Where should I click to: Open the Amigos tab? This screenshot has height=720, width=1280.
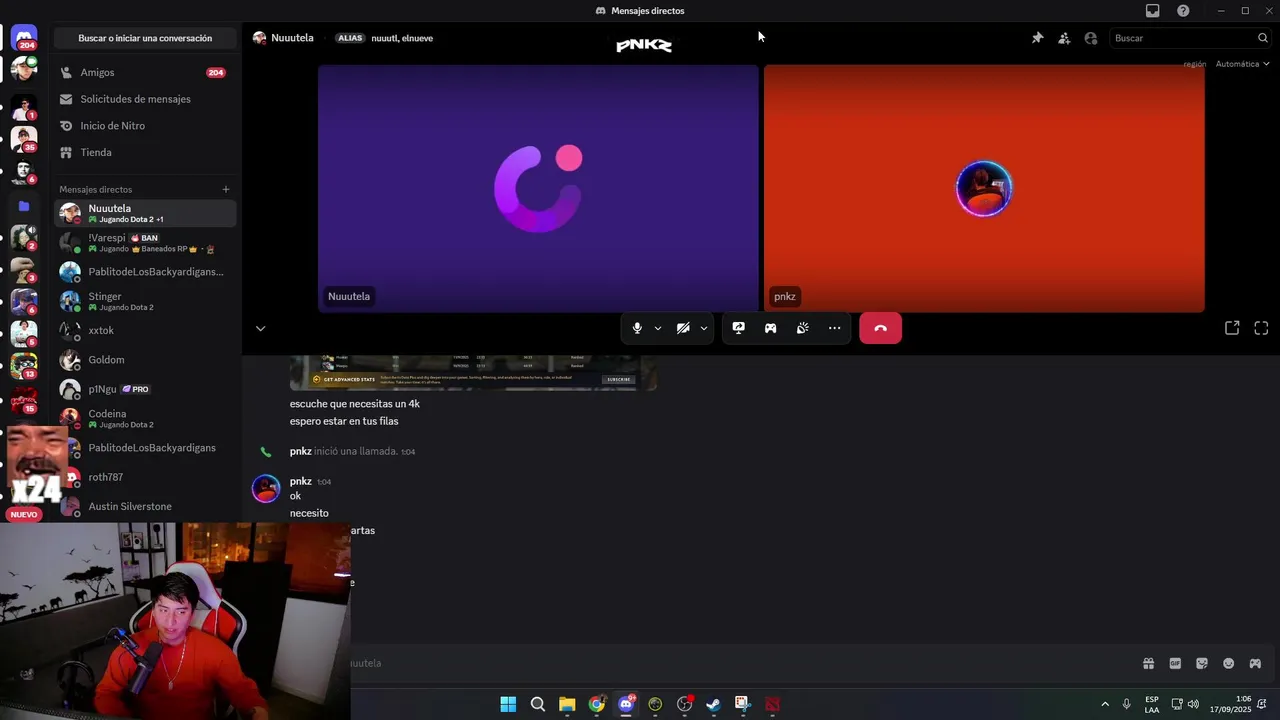coord(145,73)
